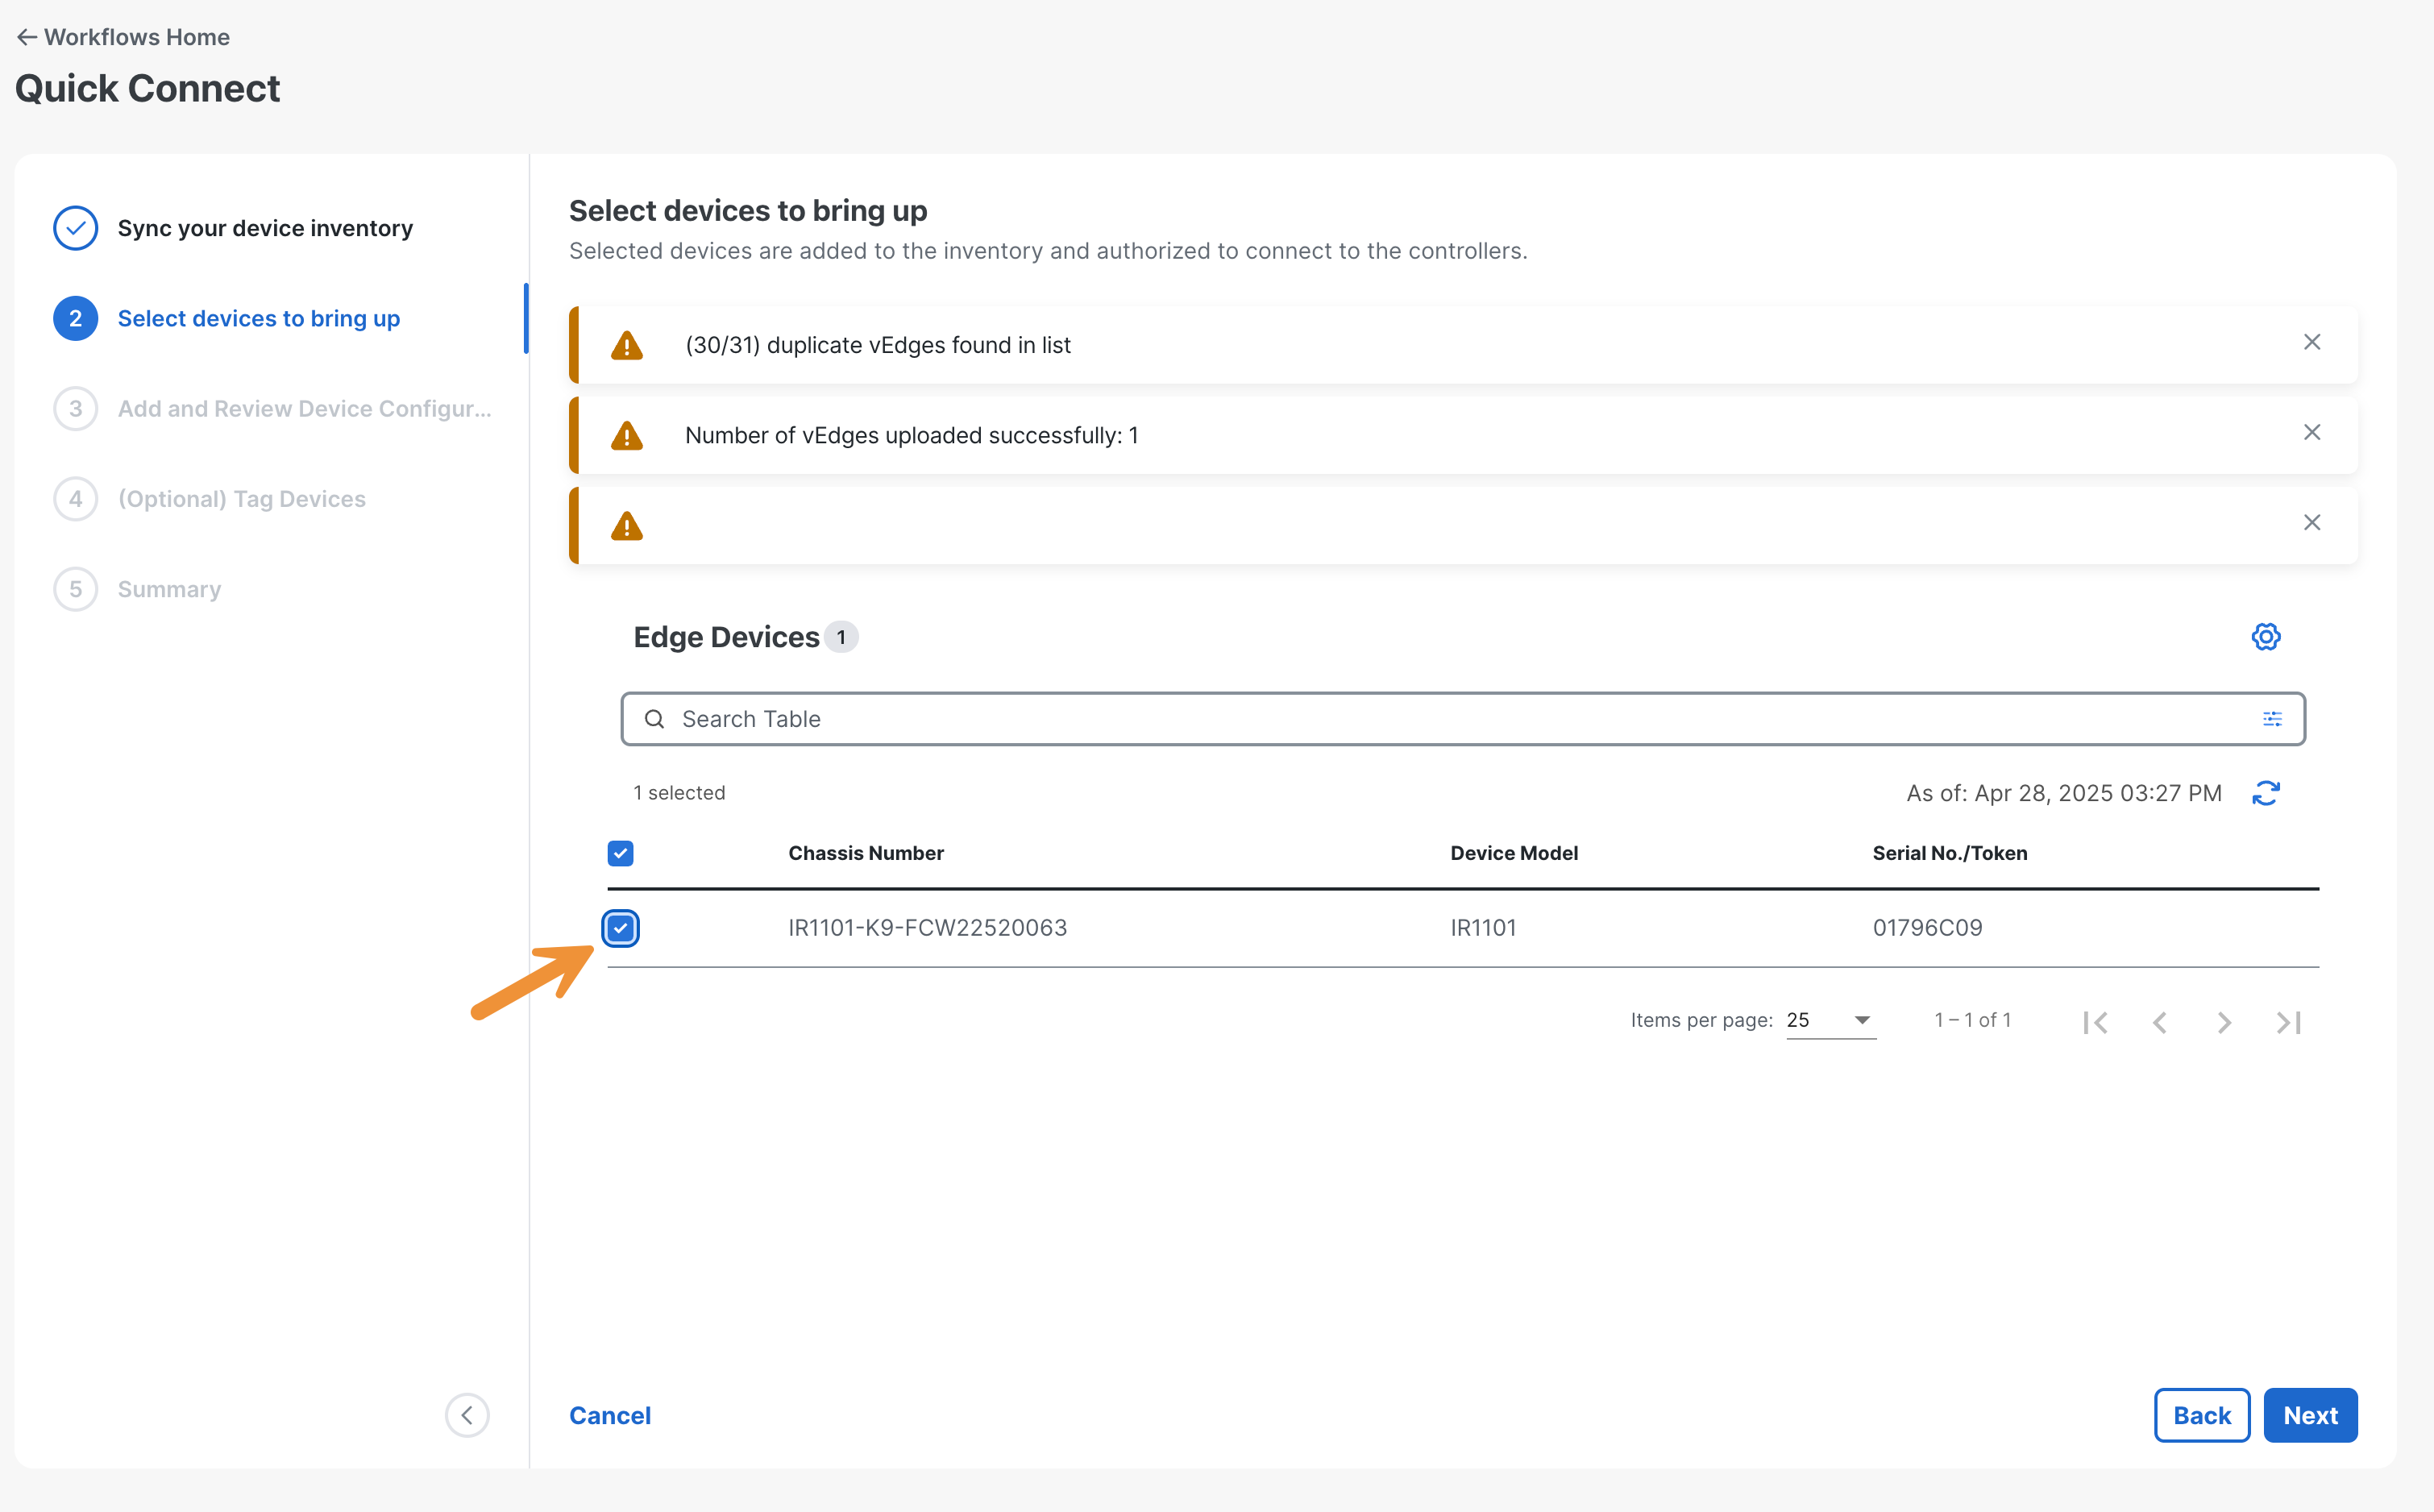Go to the first page

pyautogui.click(x=2095, y=1022)
